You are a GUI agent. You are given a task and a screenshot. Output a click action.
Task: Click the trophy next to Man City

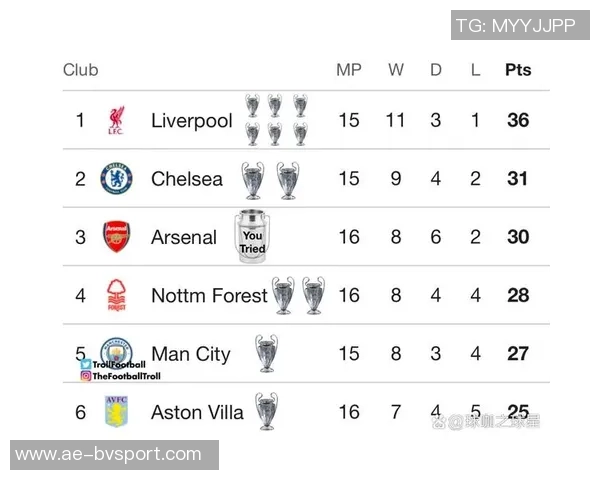(x=266, y=353)
